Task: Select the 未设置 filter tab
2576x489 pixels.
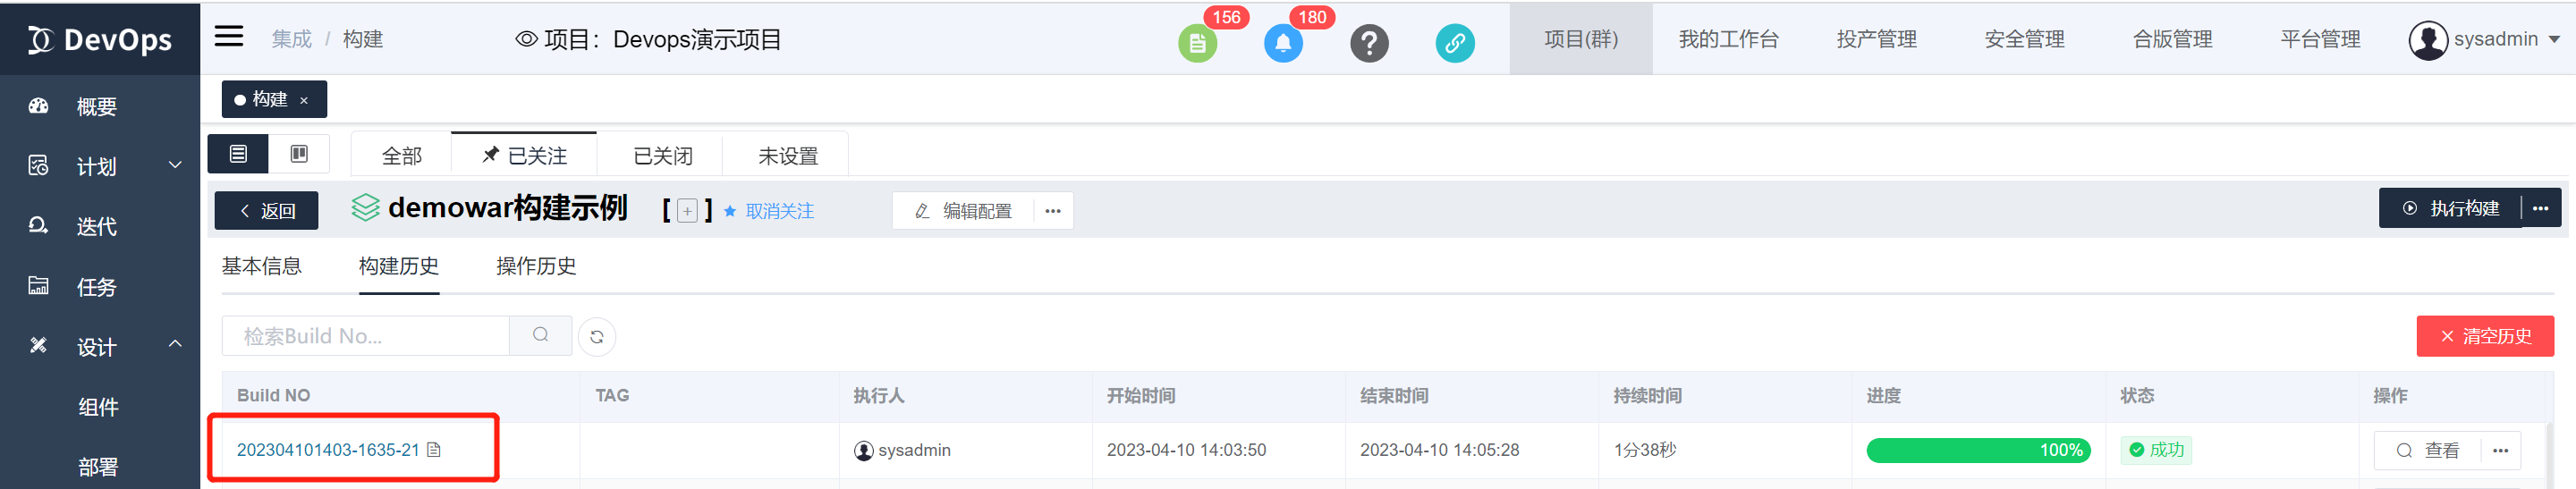Action: 788,156
